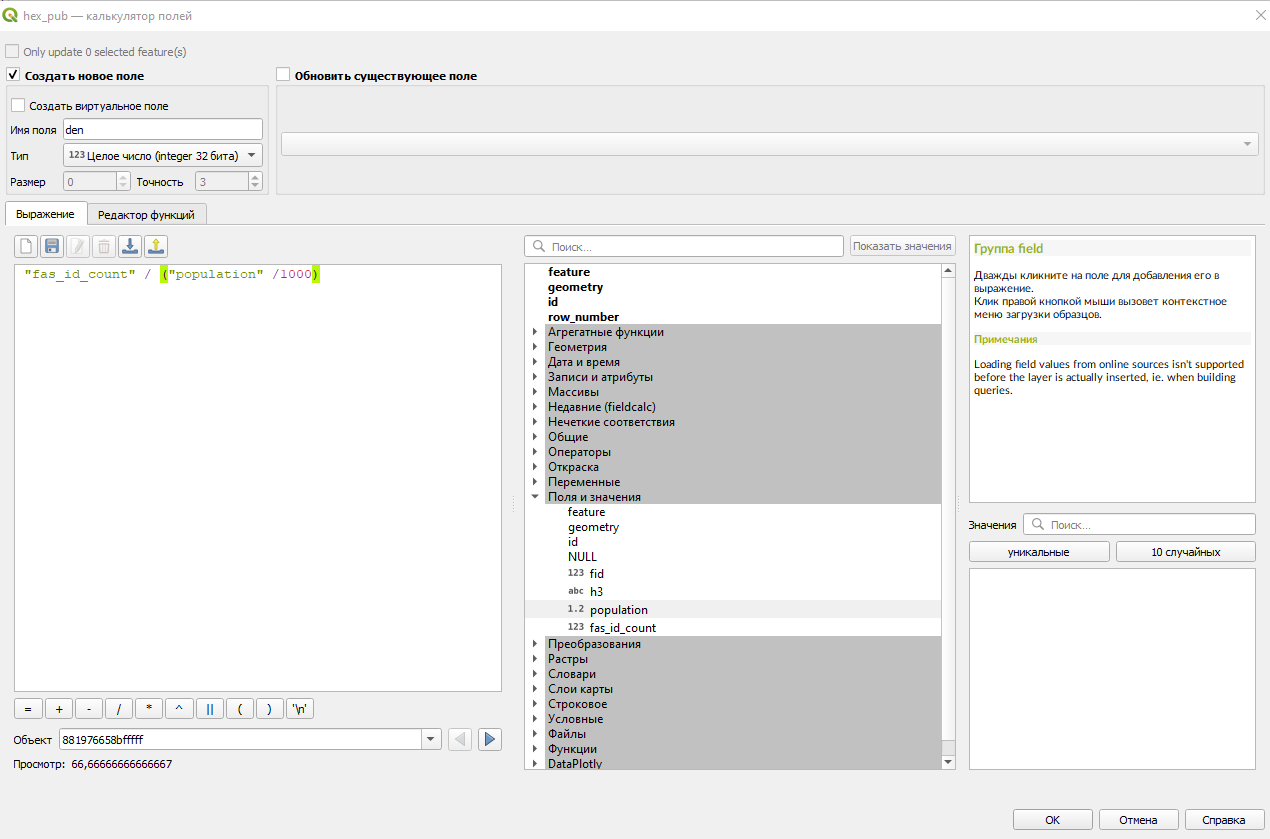Image resolution: width=1270 pixels, height=839 pixels.
Task: Enable 'Создать виртуальное поле' checkbox
Action: point(18,105)
